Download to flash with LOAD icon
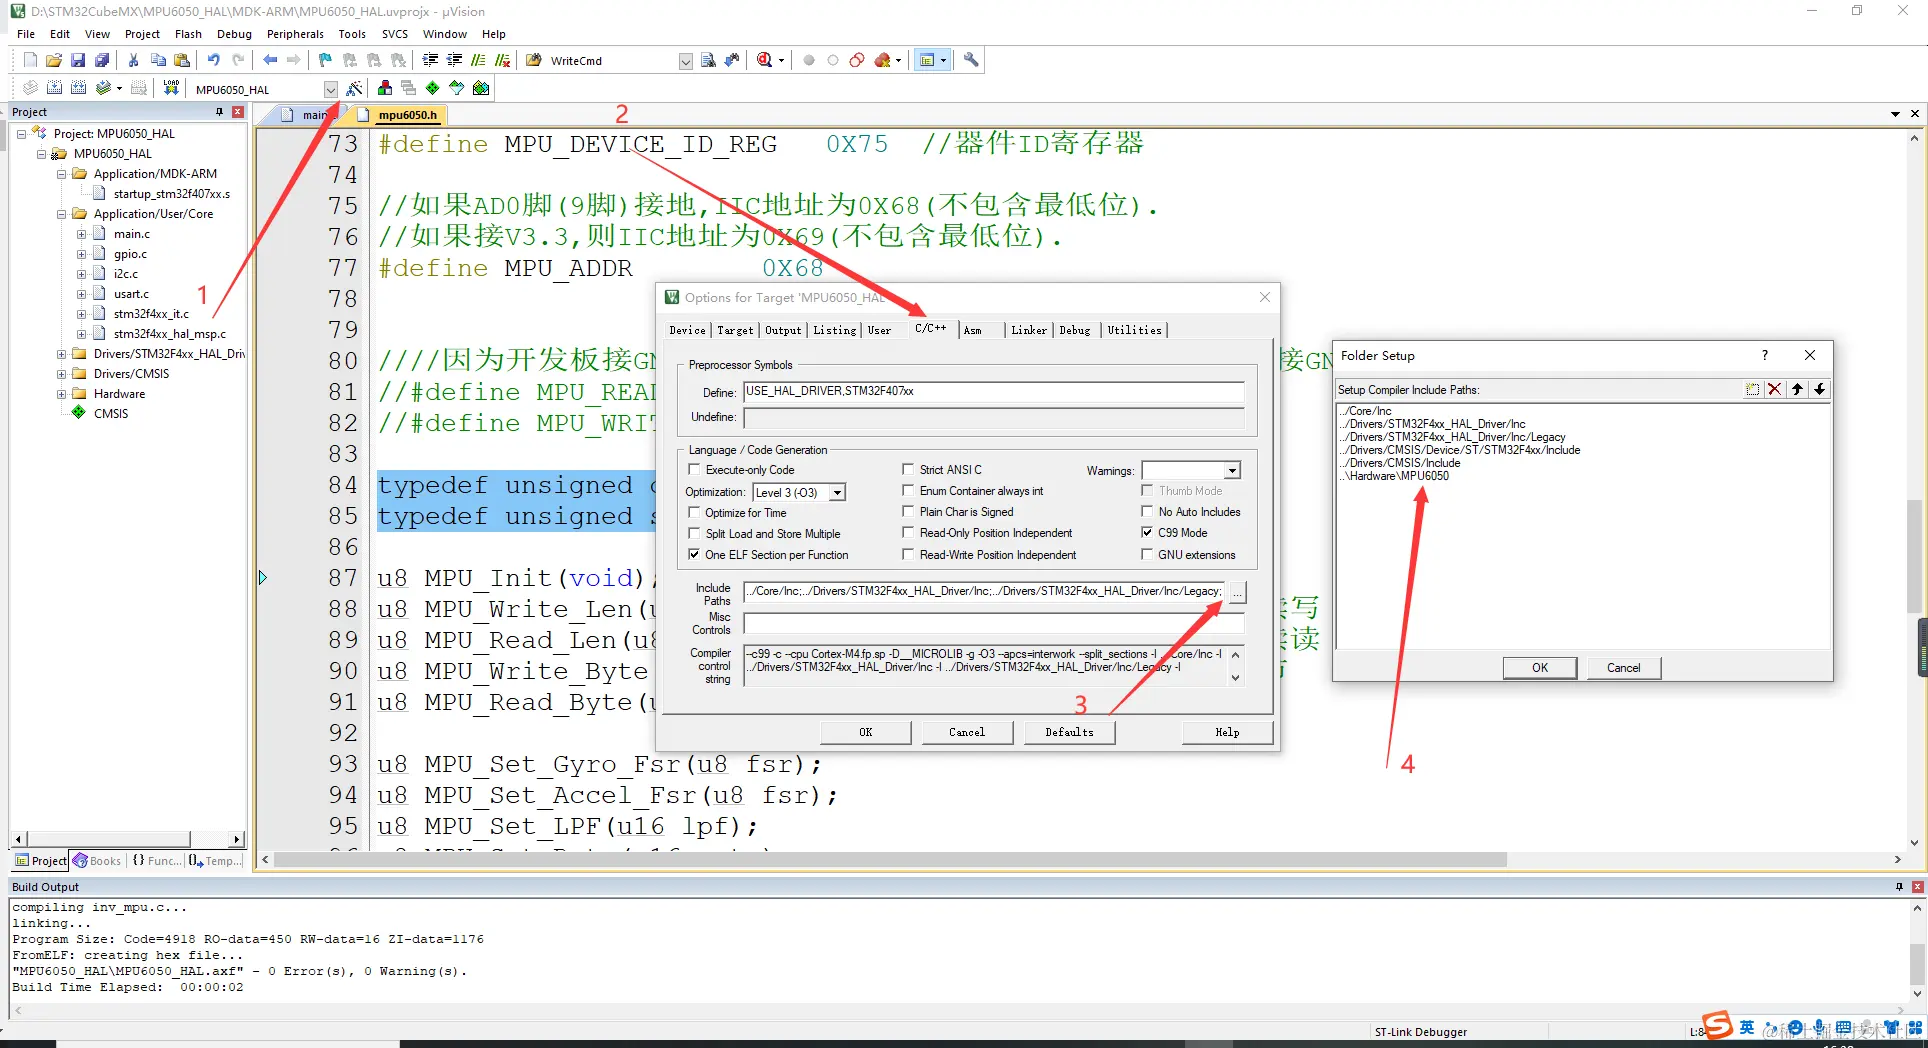 171,88
